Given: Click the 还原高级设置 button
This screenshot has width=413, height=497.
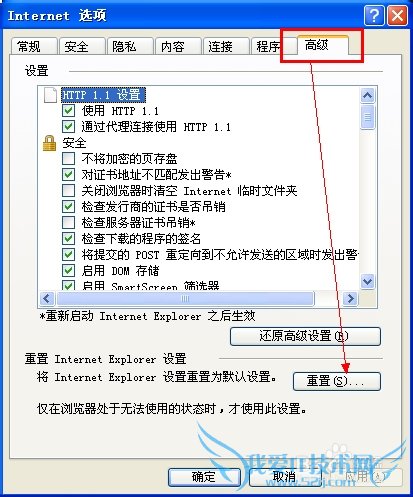Looking at the screenshot, I should (x=305, y=336).
